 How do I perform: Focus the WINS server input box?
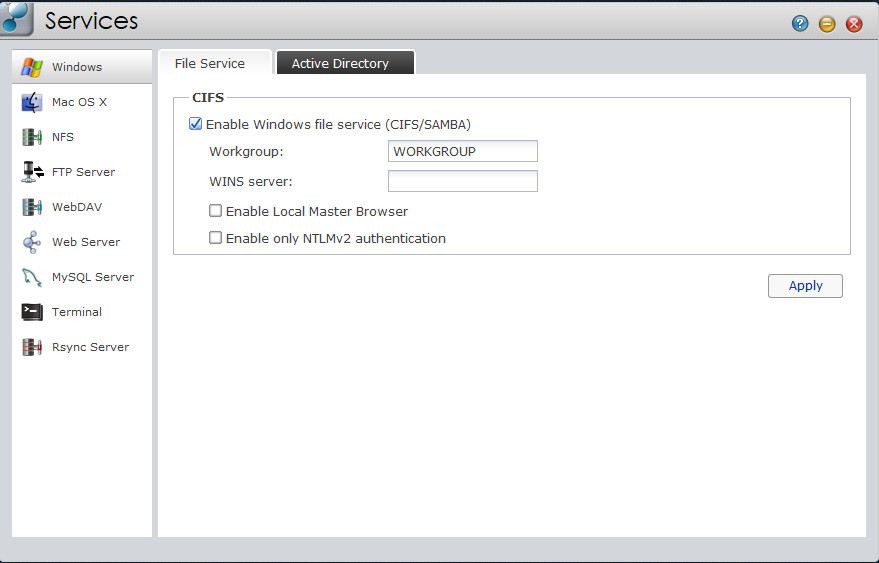click(x=462, y=181)
